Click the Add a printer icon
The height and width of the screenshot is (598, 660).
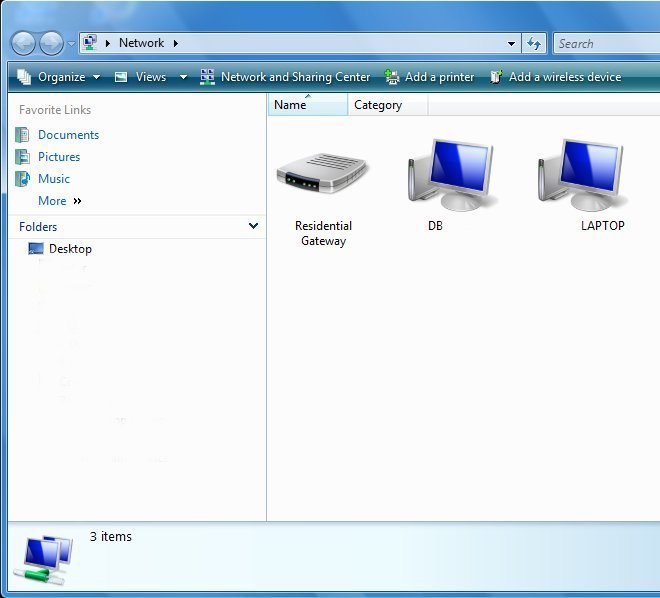click(392, 77)
